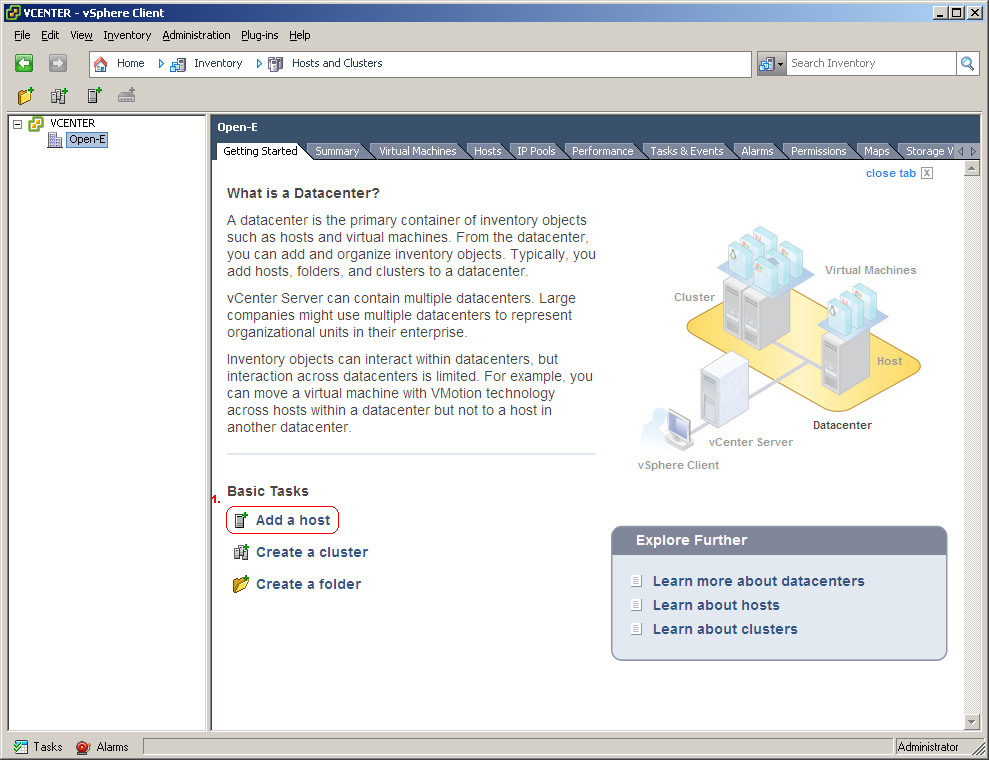The width and height of the screenshot is (989, 760).
Task: Click the vertical scrollbar up arrow
Action: [971, 168]
